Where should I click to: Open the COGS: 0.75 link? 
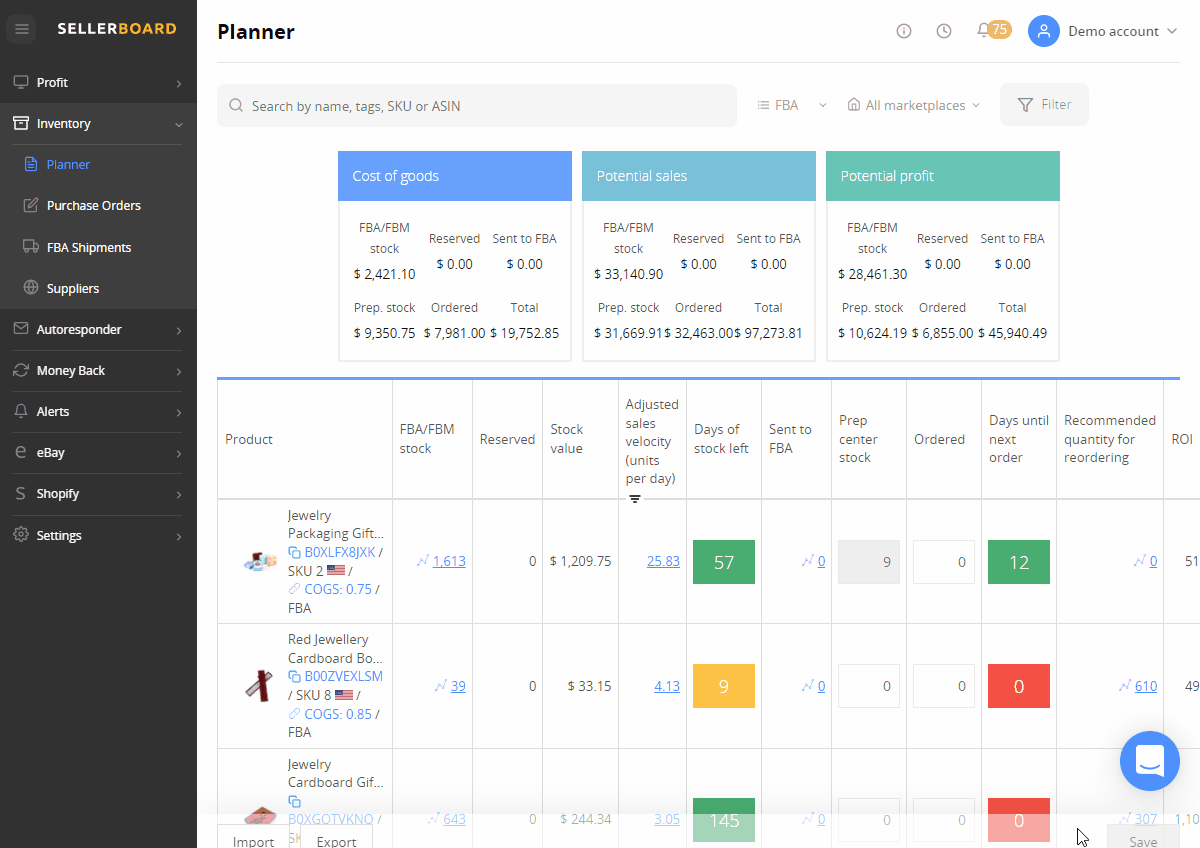338,589
